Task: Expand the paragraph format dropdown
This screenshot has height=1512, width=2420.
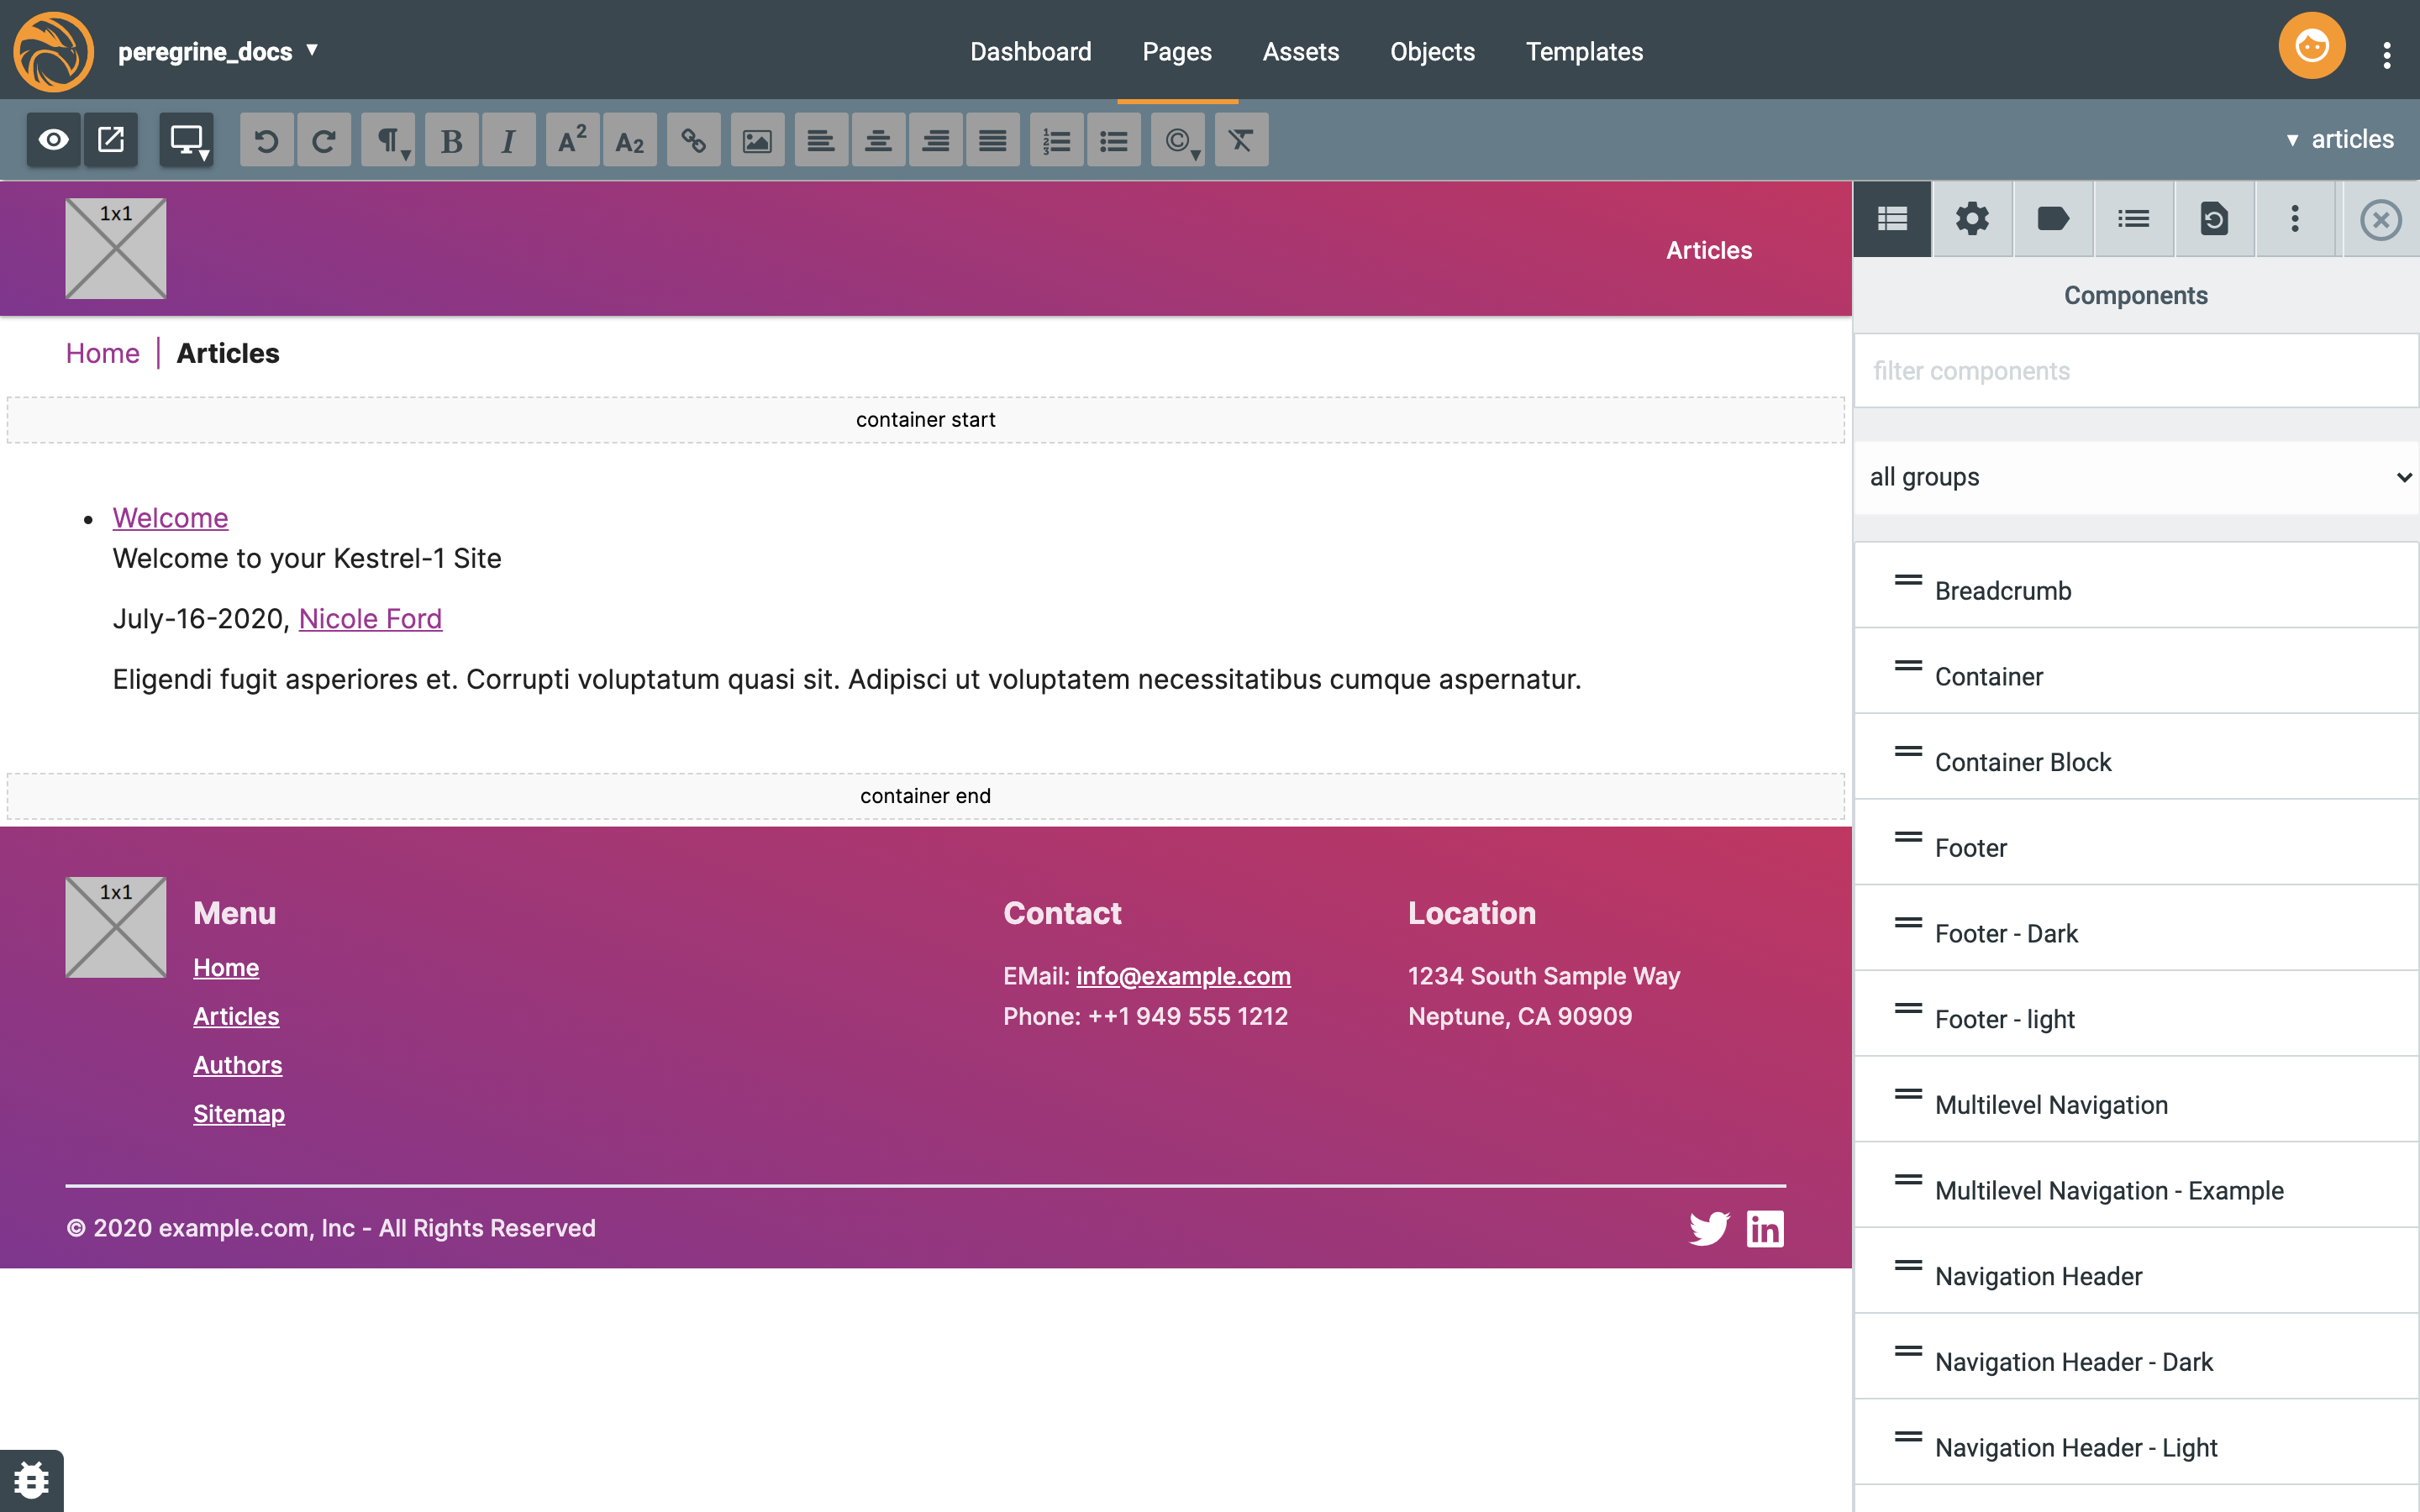Action: (x=389, y=140)
